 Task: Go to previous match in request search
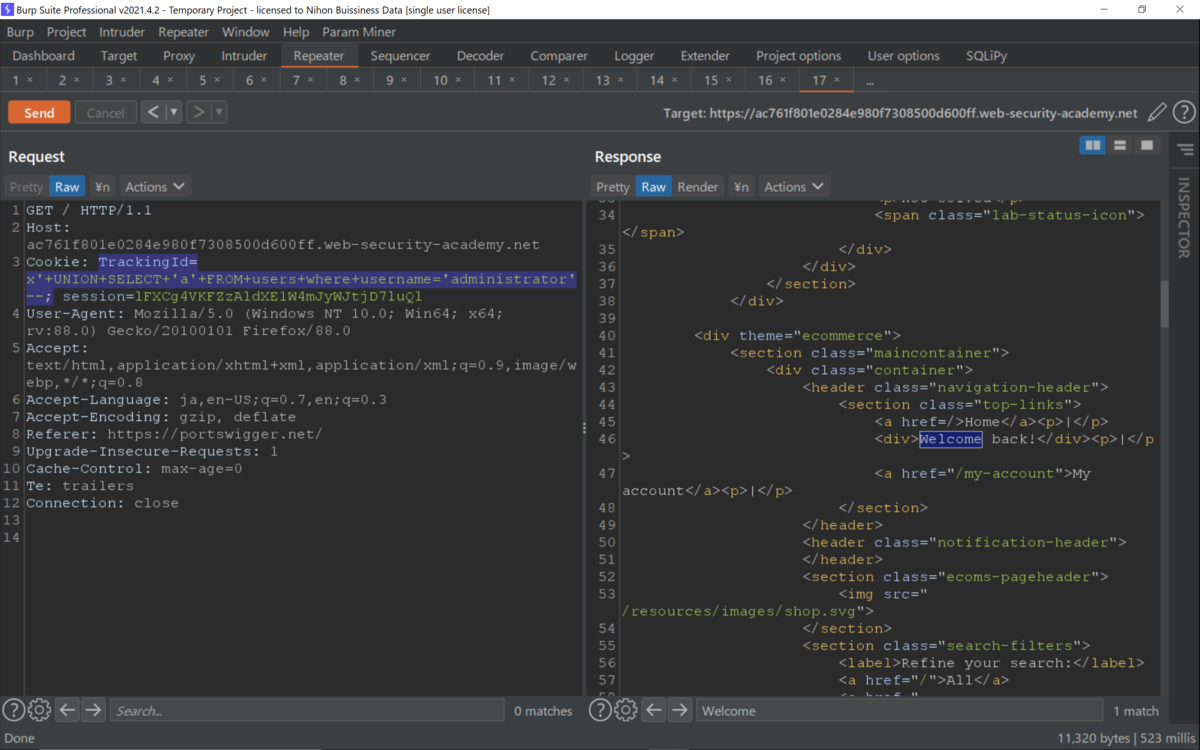point(67,710)
